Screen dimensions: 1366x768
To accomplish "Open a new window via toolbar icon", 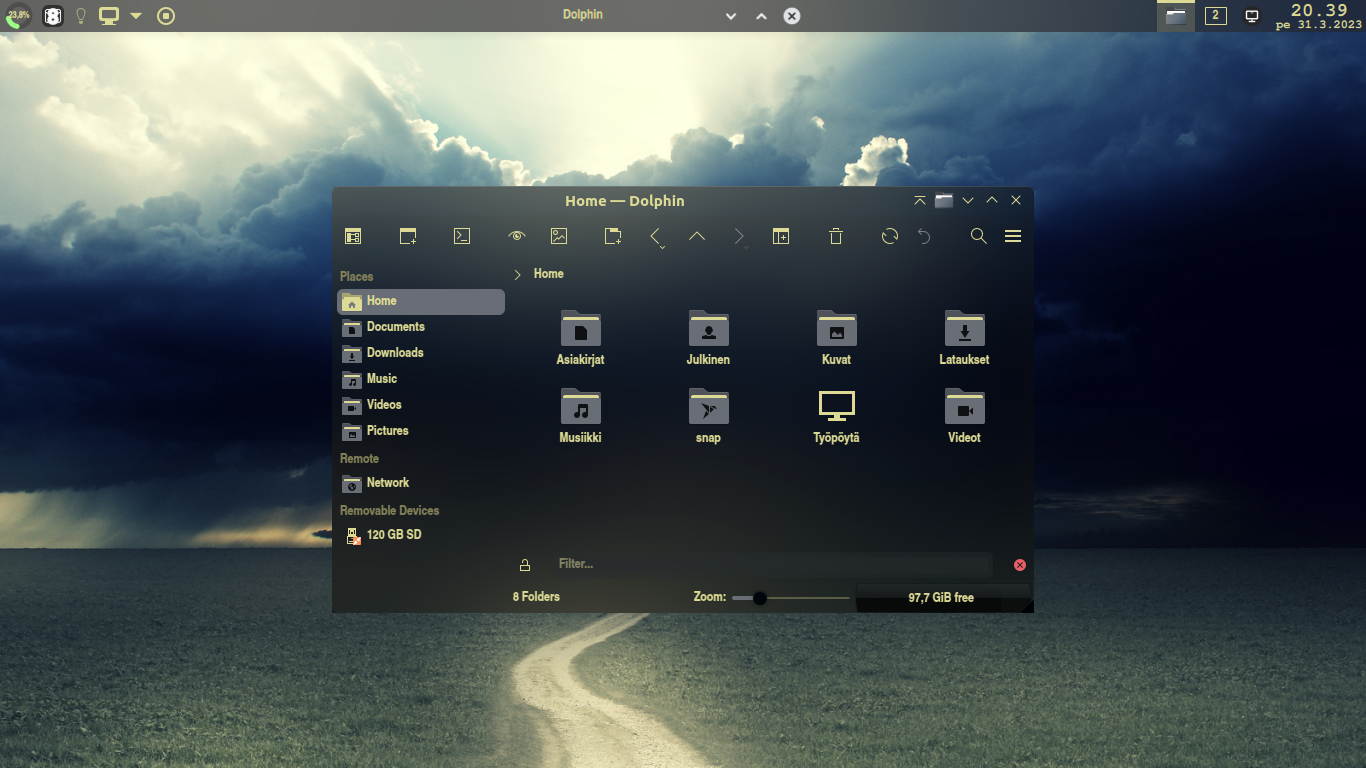I will tap(408, 236).
